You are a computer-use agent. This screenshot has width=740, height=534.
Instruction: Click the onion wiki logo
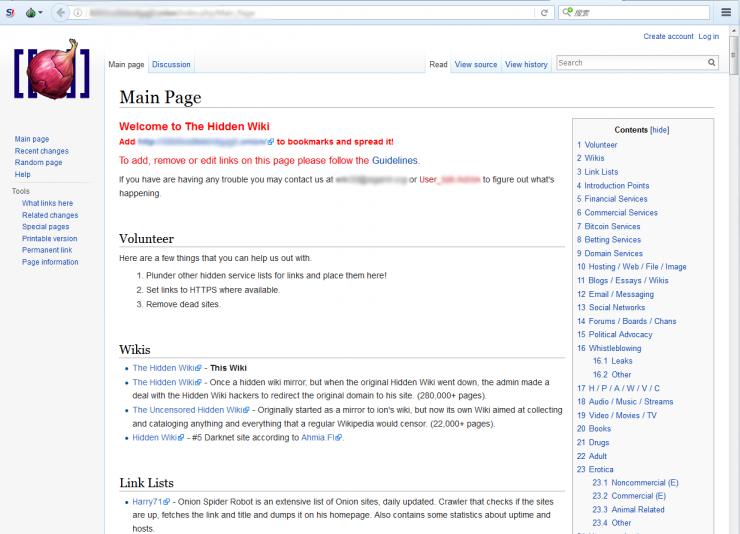click(52, 72)
